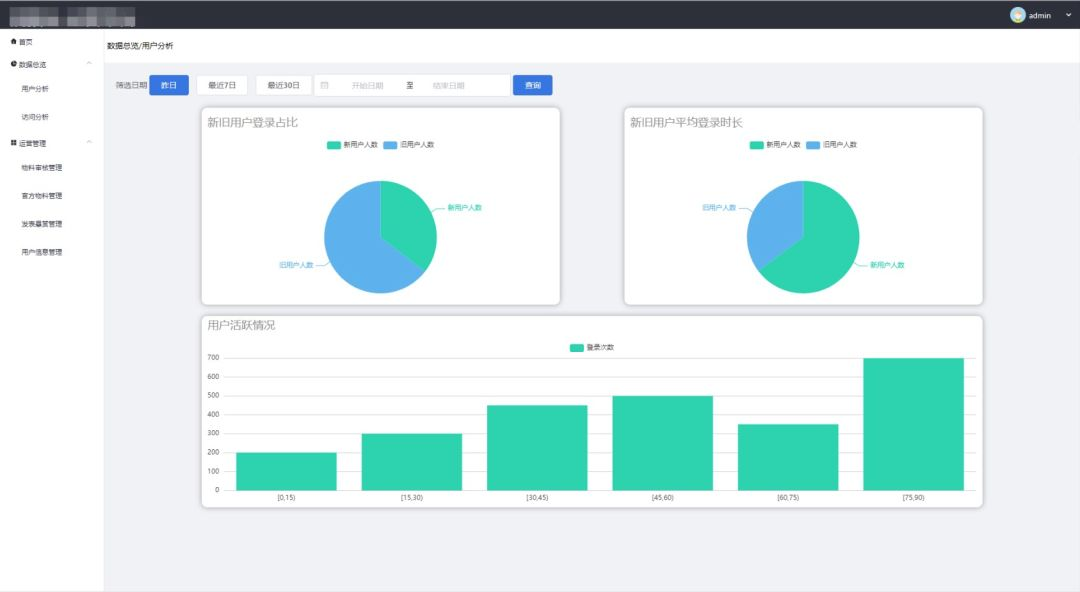Viewport: 1080px width, 592px height.
Task: Click the 700 y-axis value label
Action: pos(213,358)
